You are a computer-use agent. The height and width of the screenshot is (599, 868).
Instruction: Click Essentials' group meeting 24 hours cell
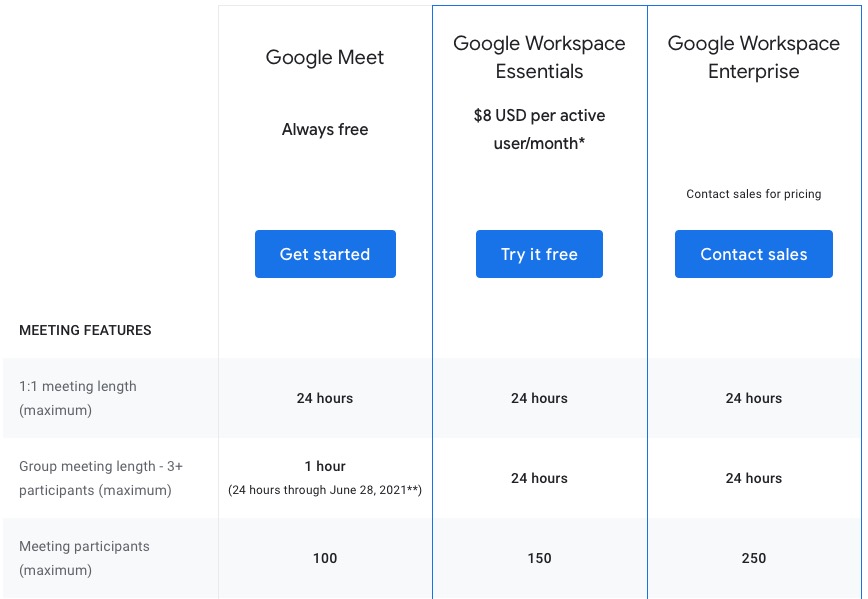539,478
